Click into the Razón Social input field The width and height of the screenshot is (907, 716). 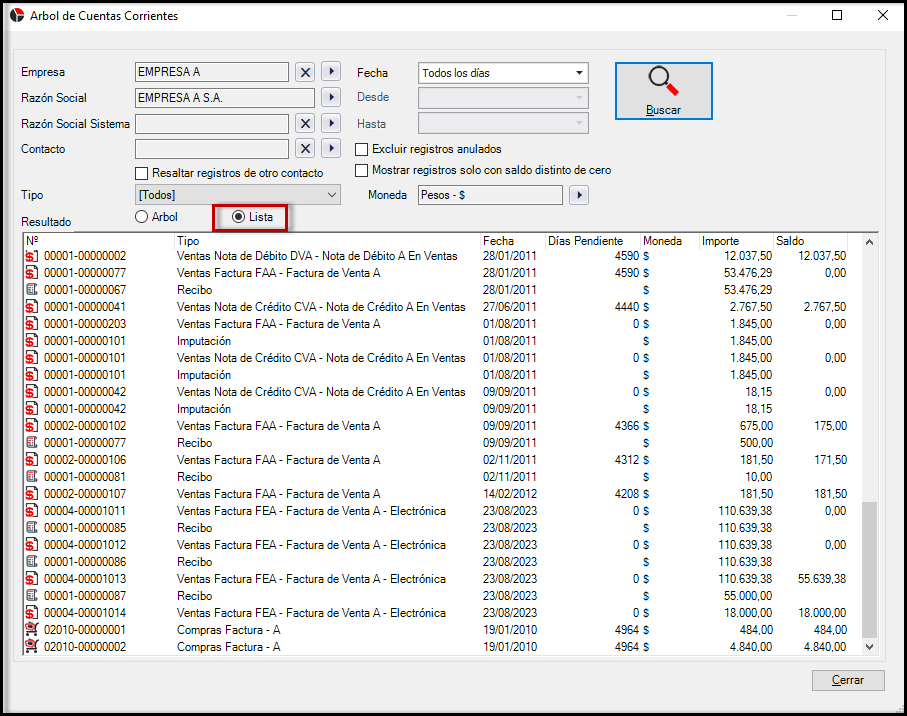(225, 98)
